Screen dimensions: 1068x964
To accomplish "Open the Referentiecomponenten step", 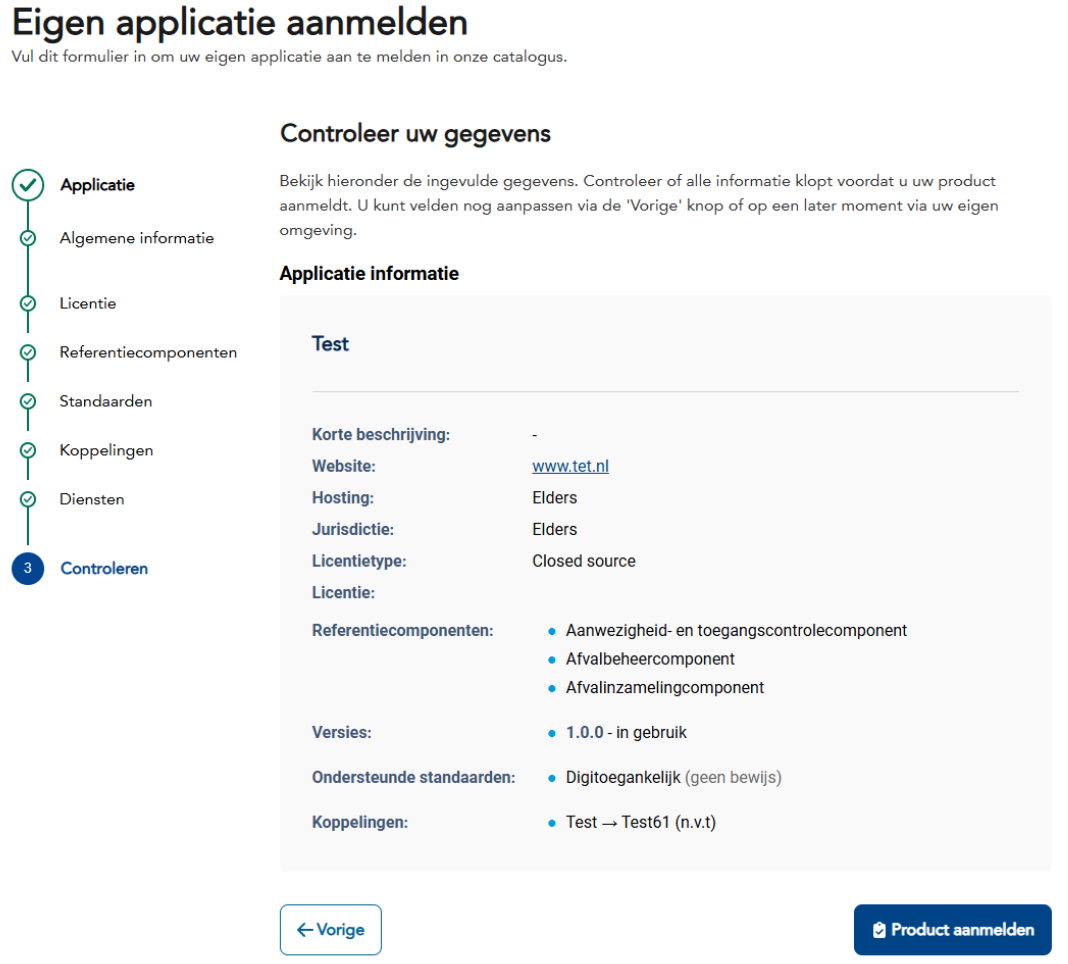I will [148, 352].
